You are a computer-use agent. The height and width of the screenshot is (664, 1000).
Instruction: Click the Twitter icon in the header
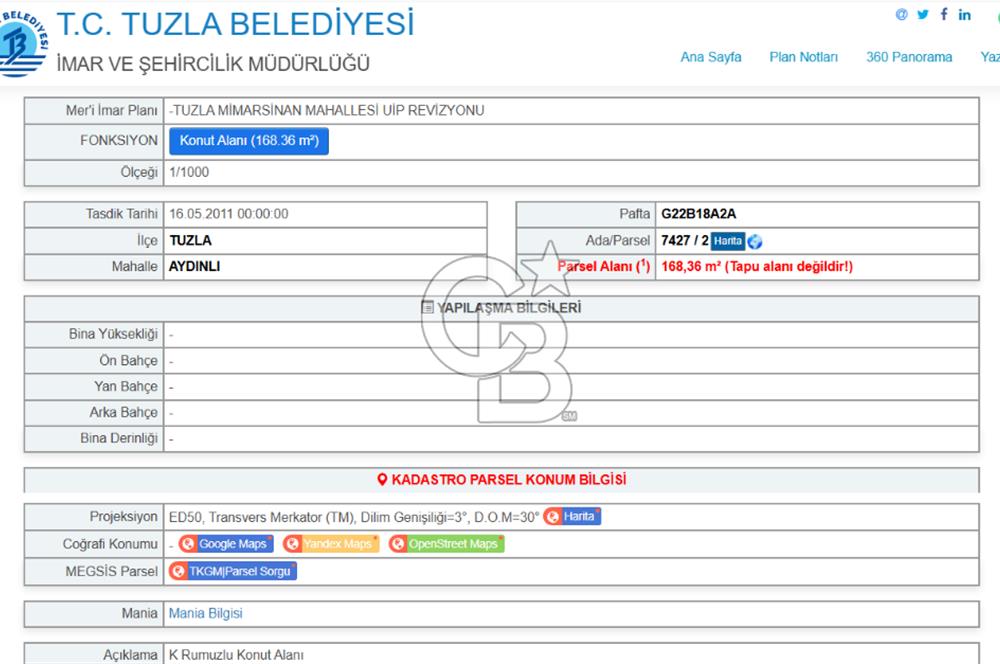922,14
